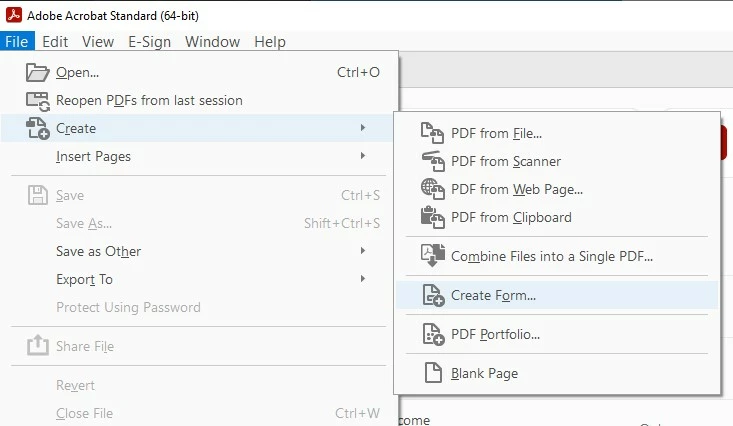Click the Adobe Acrobat logo icon in title bar
The height and width of the screenshot is (426, 733).
pos(14,15)
